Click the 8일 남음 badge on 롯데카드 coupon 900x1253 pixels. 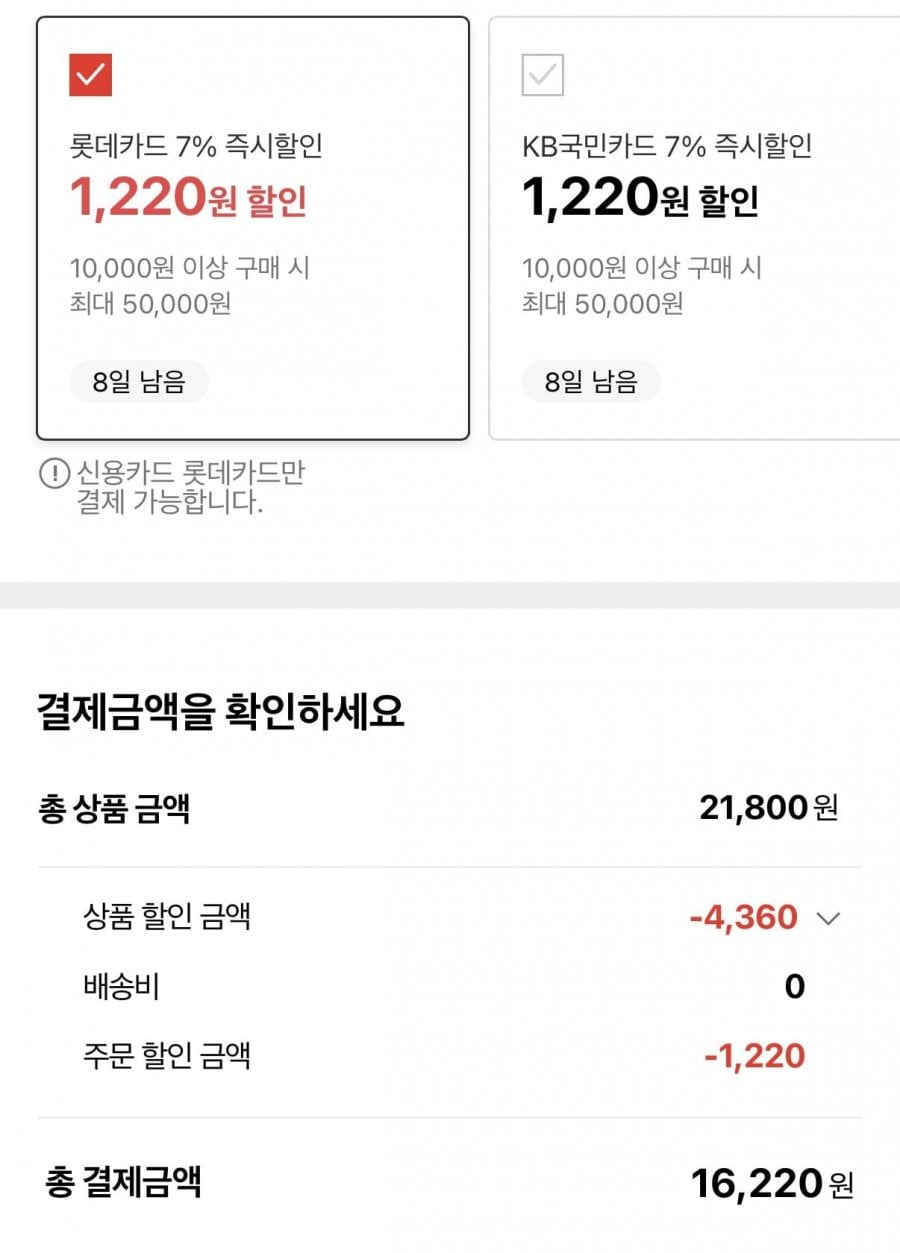pyautogui.click(x=139, y=382)
